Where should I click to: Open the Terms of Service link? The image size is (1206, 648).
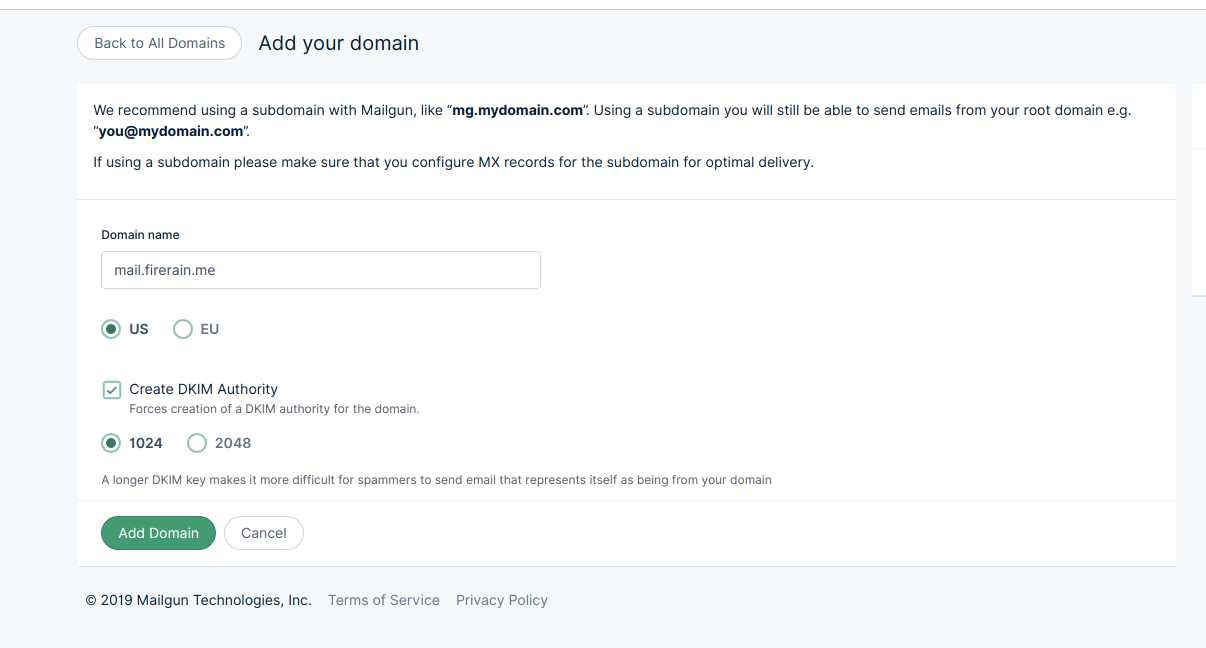pos(384,600)
